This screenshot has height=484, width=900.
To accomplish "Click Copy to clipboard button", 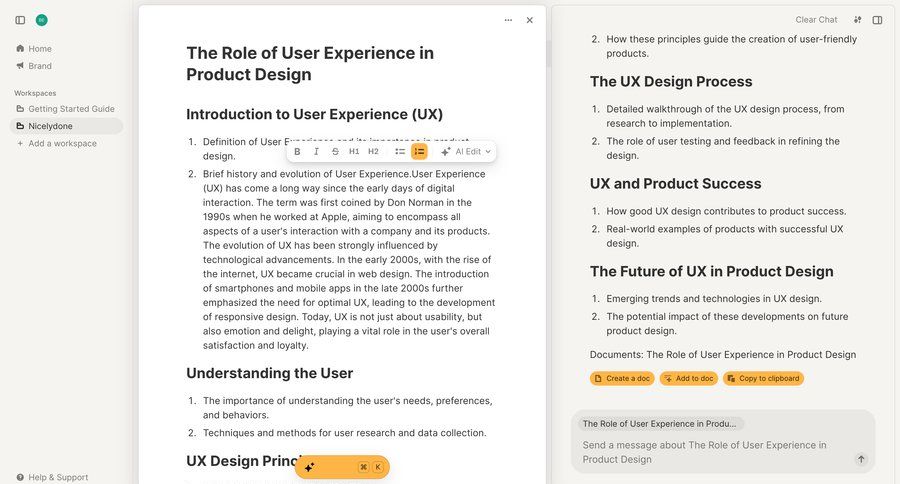I will coord(763,378).
